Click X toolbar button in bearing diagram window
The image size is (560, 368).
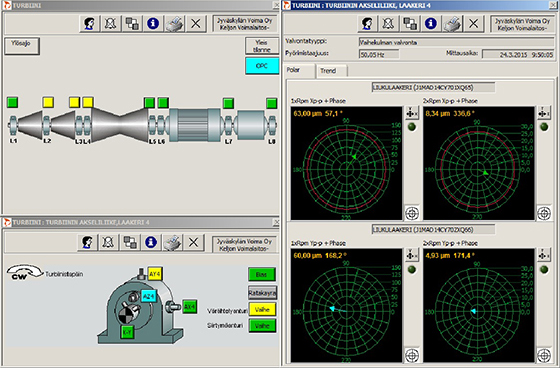click(194, 243)
